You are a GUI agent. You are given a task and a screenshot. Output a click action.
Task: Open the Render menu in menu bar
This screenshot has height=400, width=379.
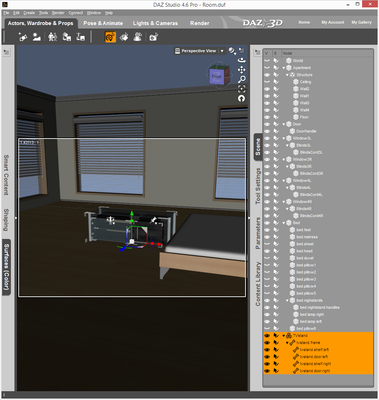[x=58, y=13]
